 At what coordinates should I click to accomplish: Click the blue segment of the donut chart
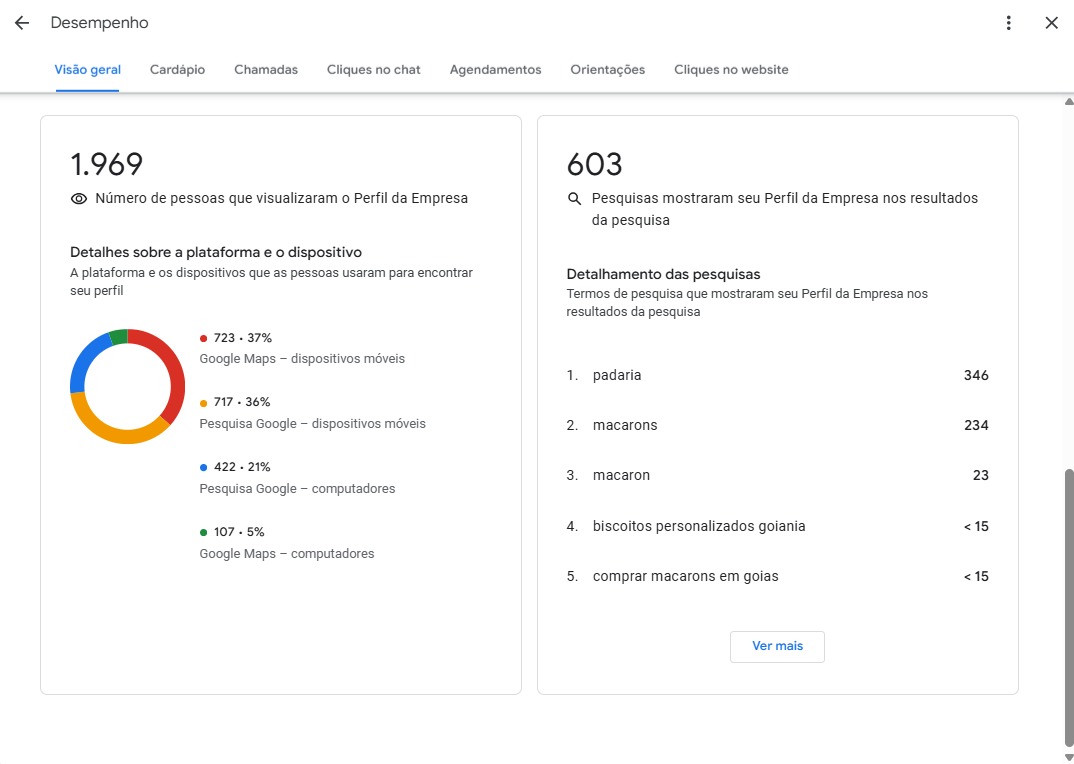(84, 361)
